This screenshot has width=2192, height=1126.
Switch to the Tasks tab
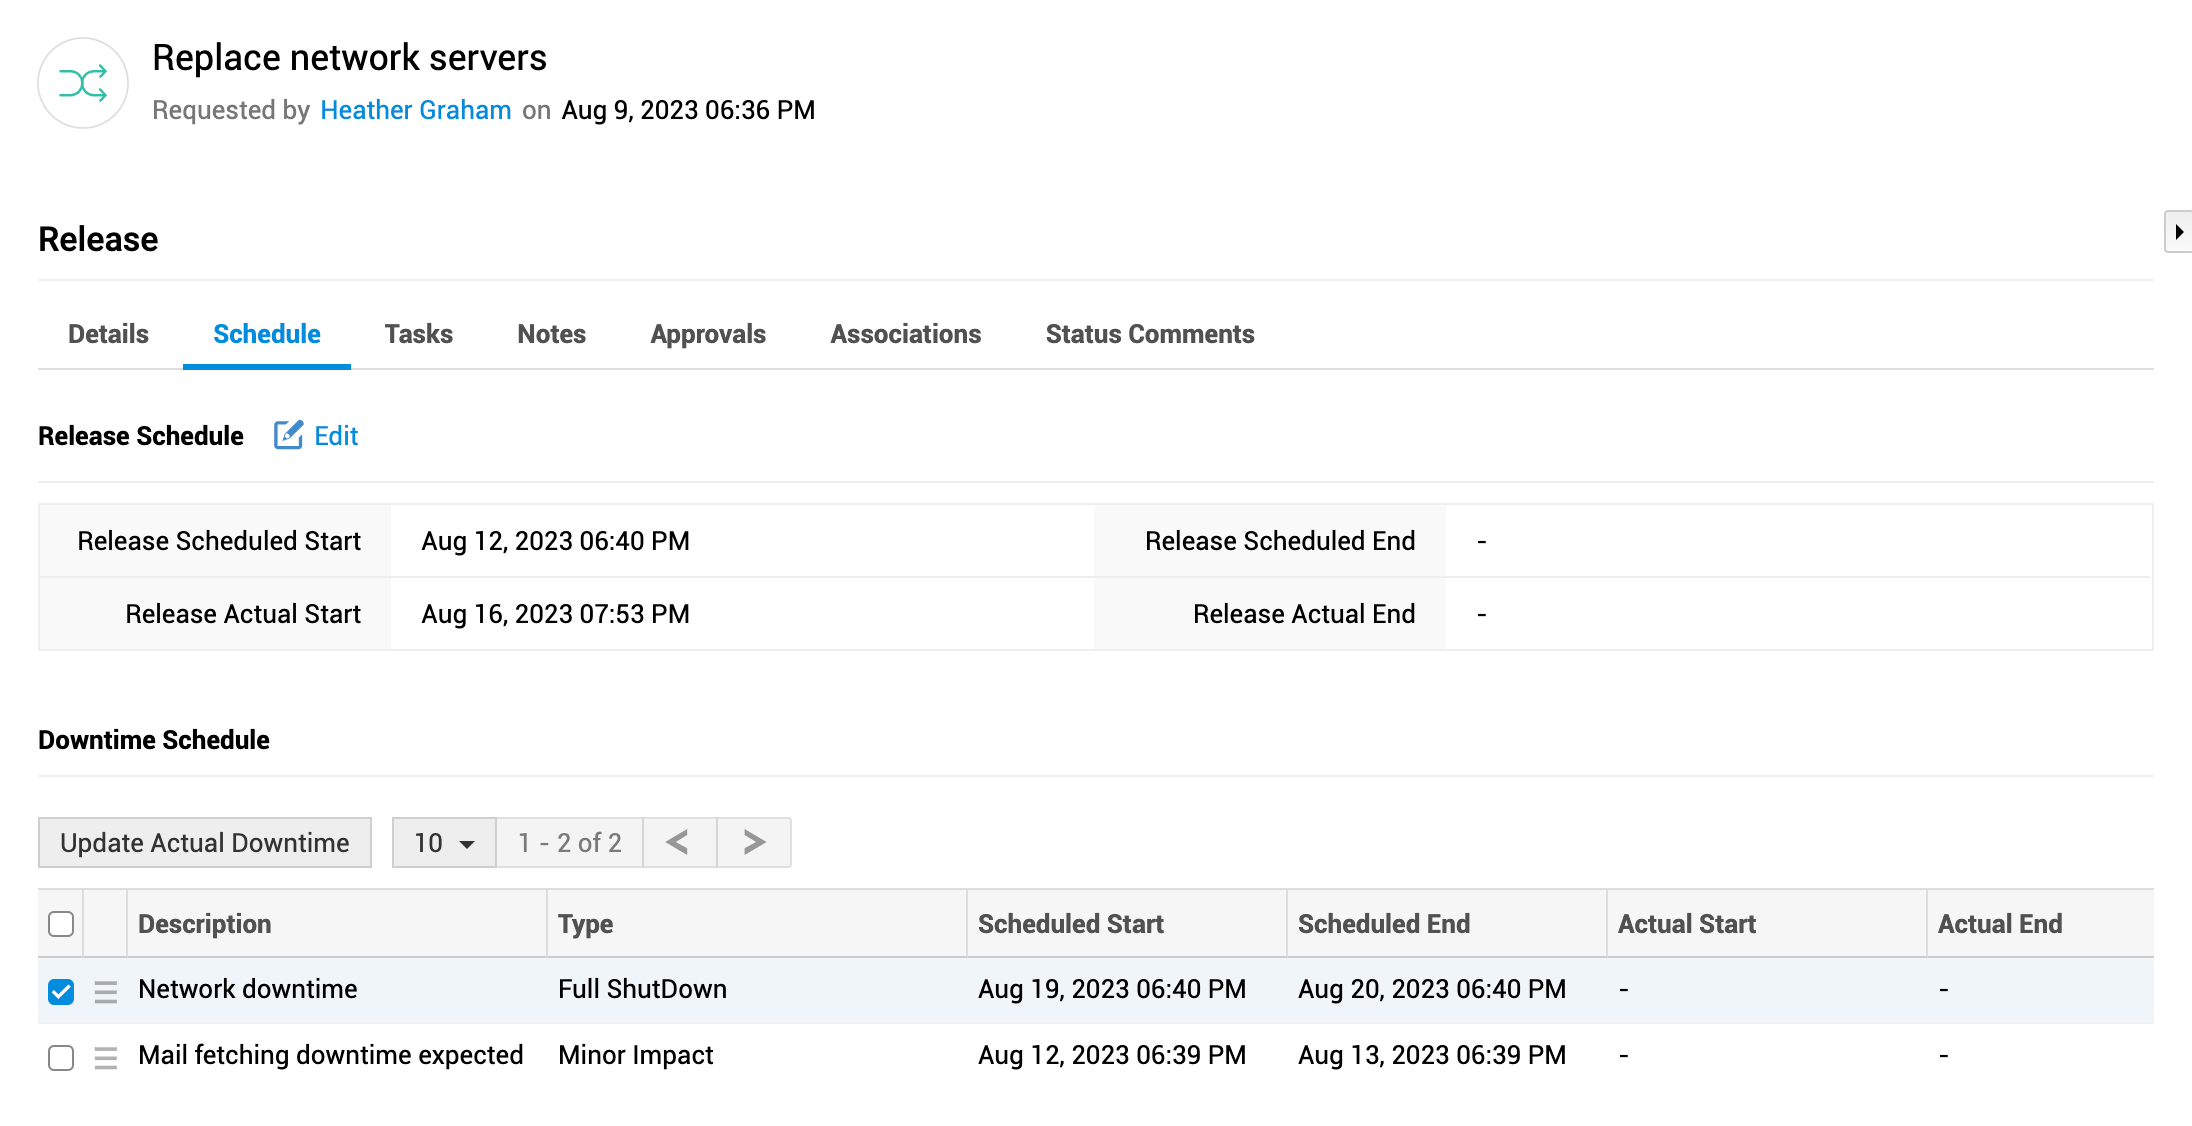419,334
